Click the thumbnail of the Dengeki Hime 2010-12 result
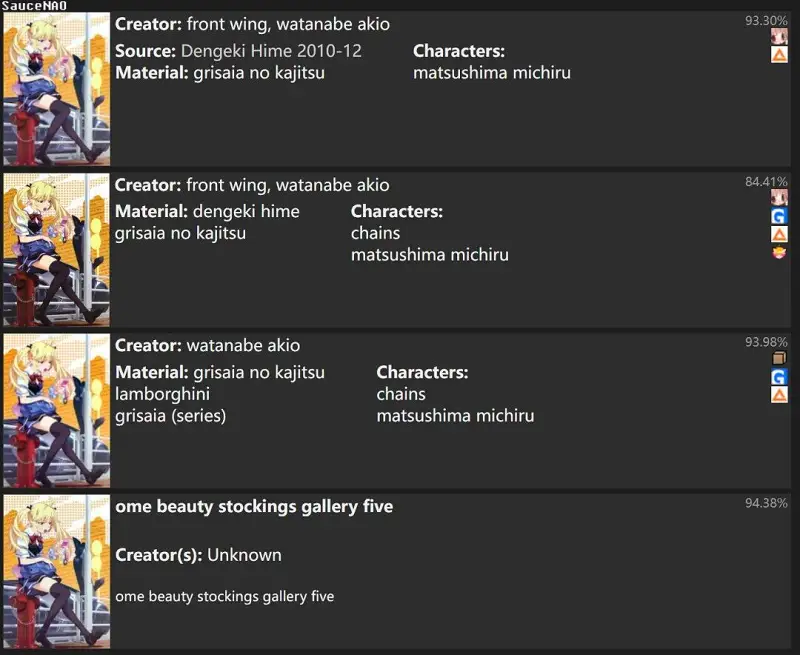This screenshot has height=655, width=800. click(x=57, y=89)
